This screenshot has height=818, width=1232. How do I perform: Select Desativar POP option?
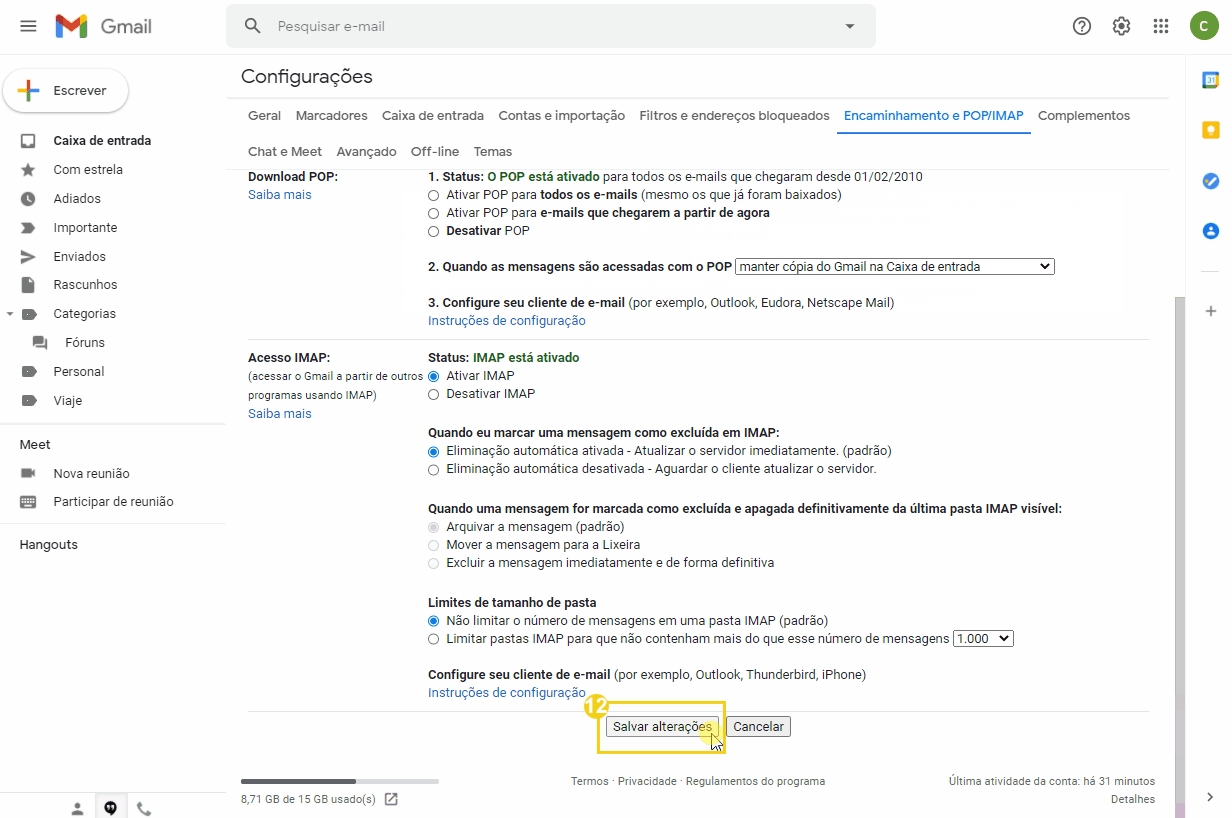(x=433, y=231)
